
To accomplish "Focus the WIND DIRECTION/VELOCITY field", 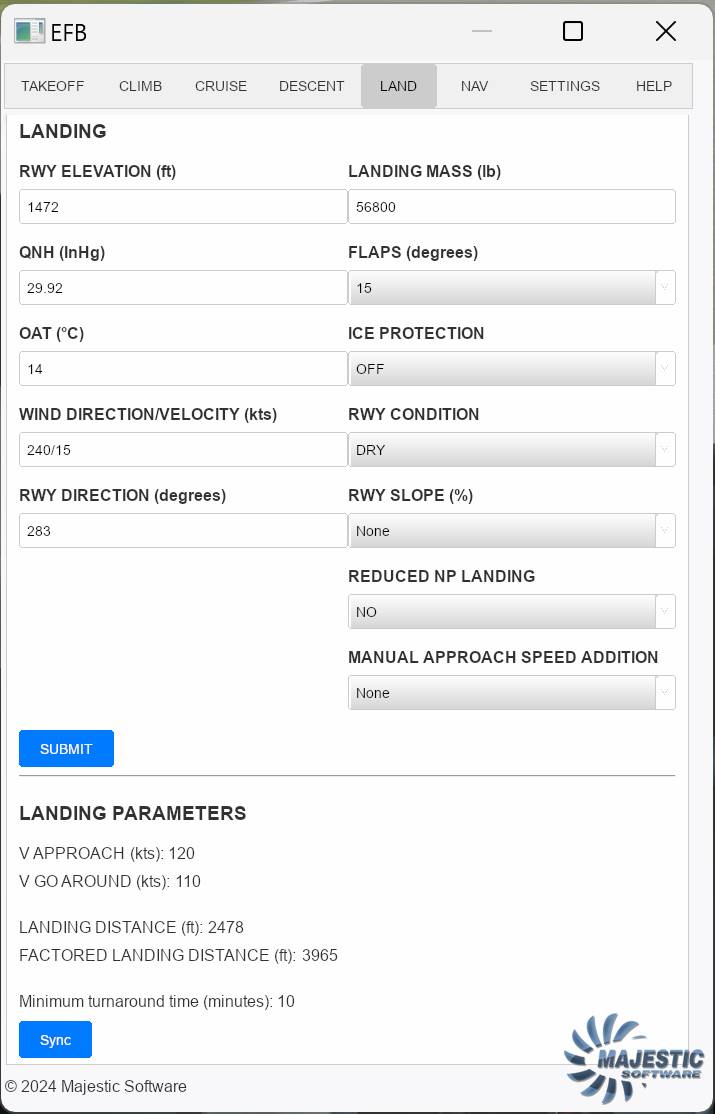I will tap(183, 450).
